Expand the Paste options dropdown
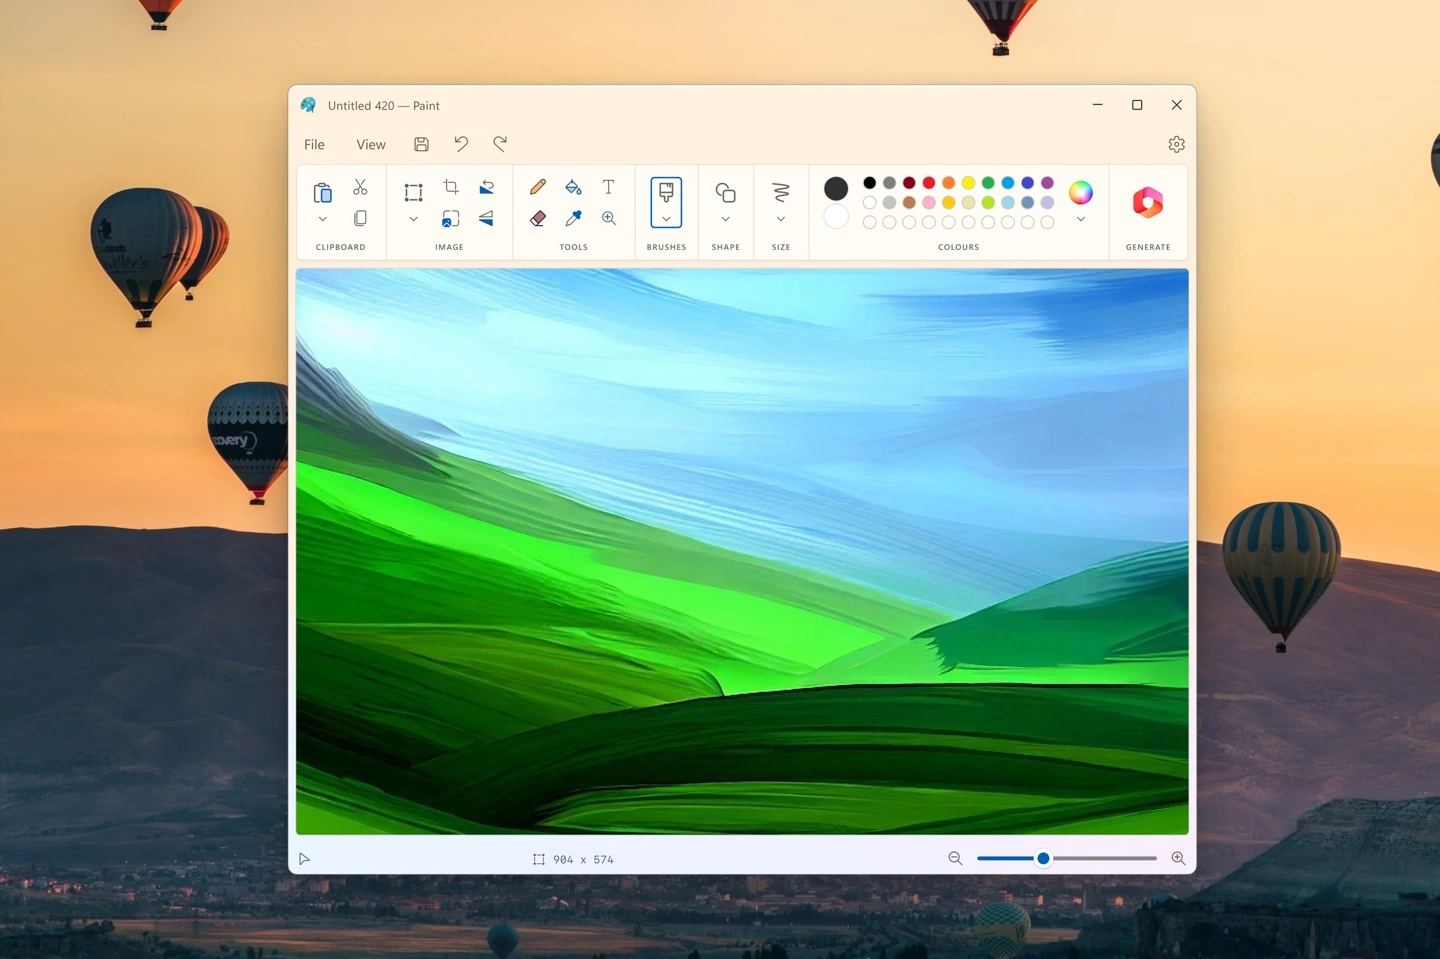This screenshot has height=959, width=1440. click(x=322, y=219)
